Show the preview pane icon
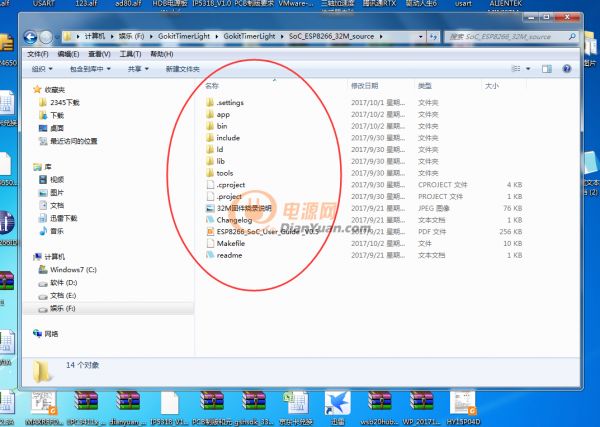Viewport: 600px width, 427px height. point(547,69)
